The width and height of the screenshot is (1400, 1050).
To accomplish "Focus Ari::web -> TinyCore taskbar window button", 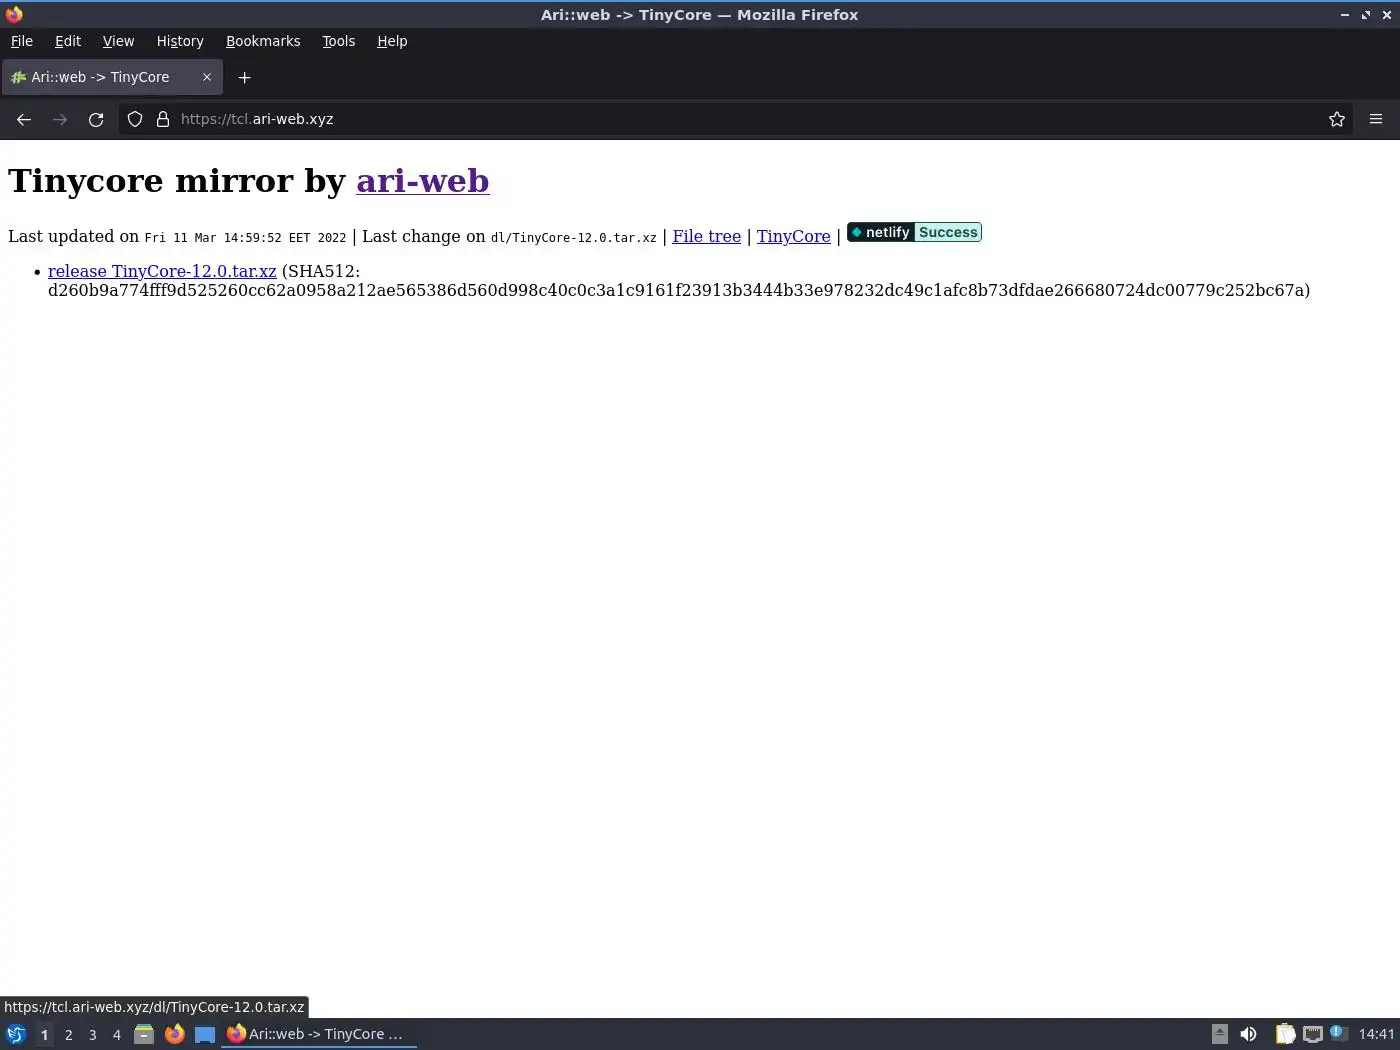I will (x=318, y=1034).
